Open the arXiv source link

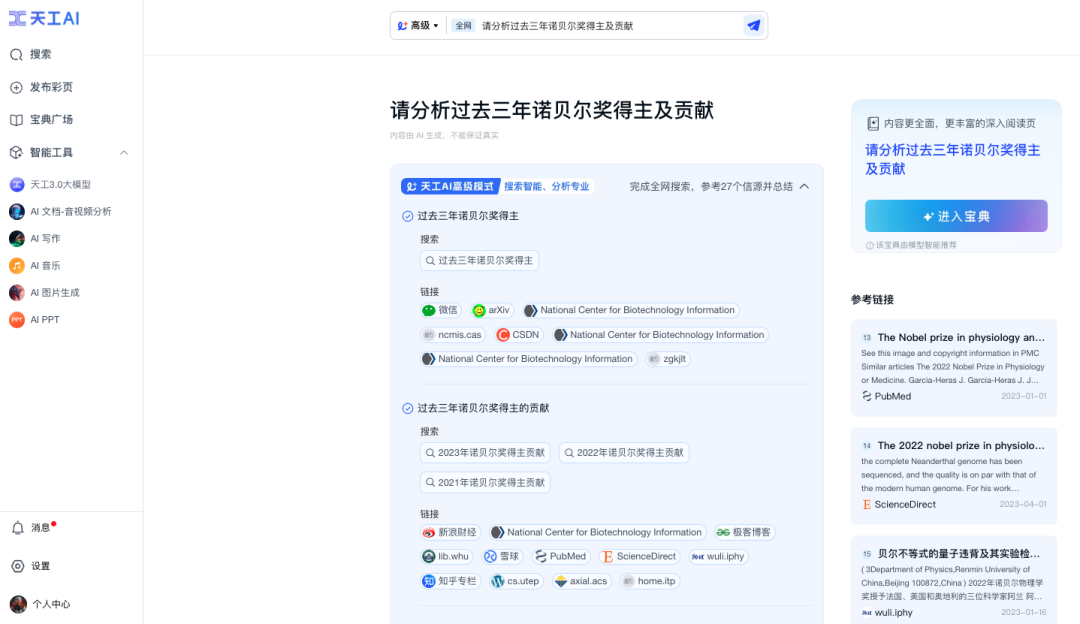point(492,310)
